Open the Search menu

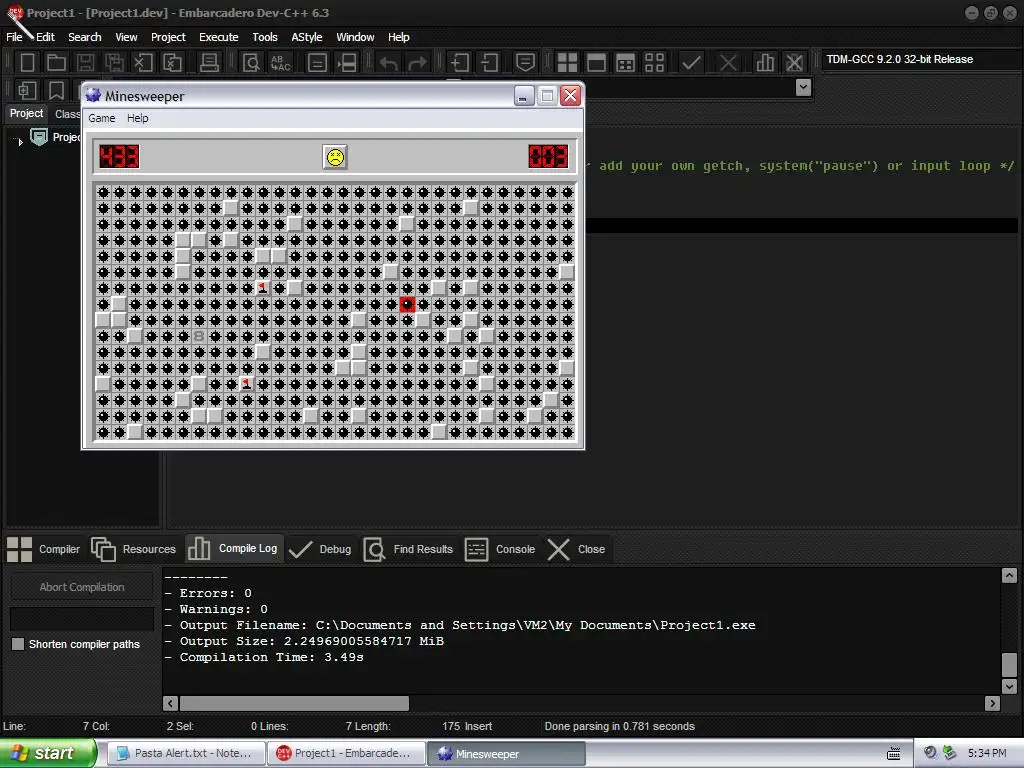tap(85, 37)
